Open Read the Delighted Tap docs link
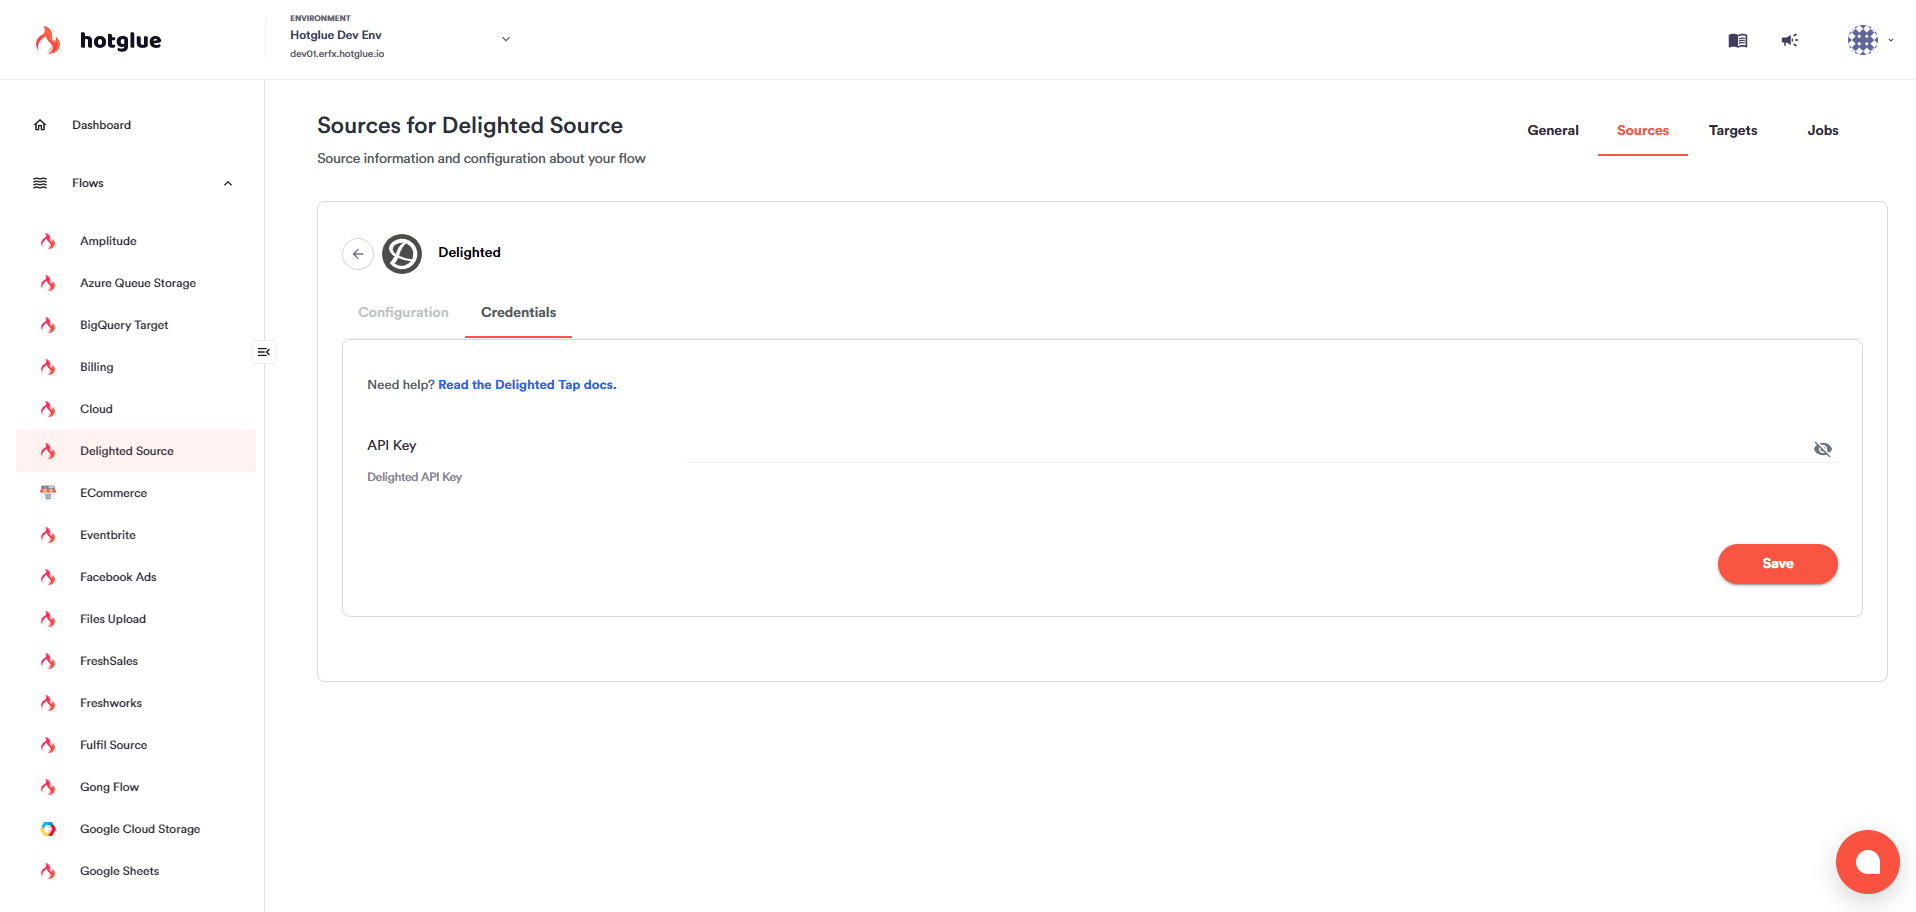1916x912 pixels. point(527,385)
